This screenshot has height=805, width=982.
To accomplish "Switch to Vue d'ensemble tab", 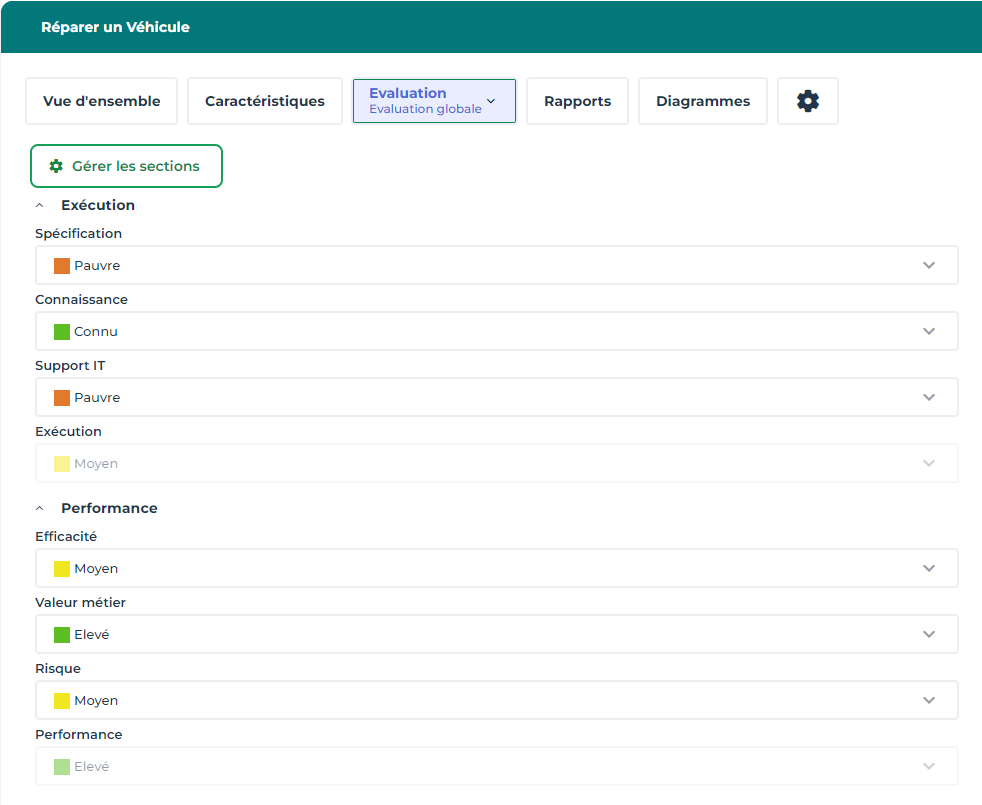I will pos(101,101).
